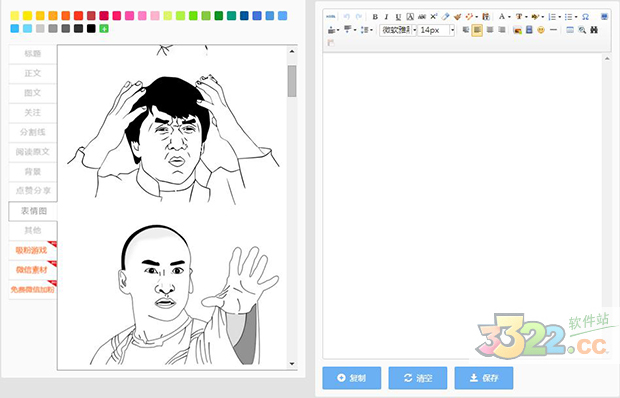Open search and replace binoculars icon

[x=594, y=30]
